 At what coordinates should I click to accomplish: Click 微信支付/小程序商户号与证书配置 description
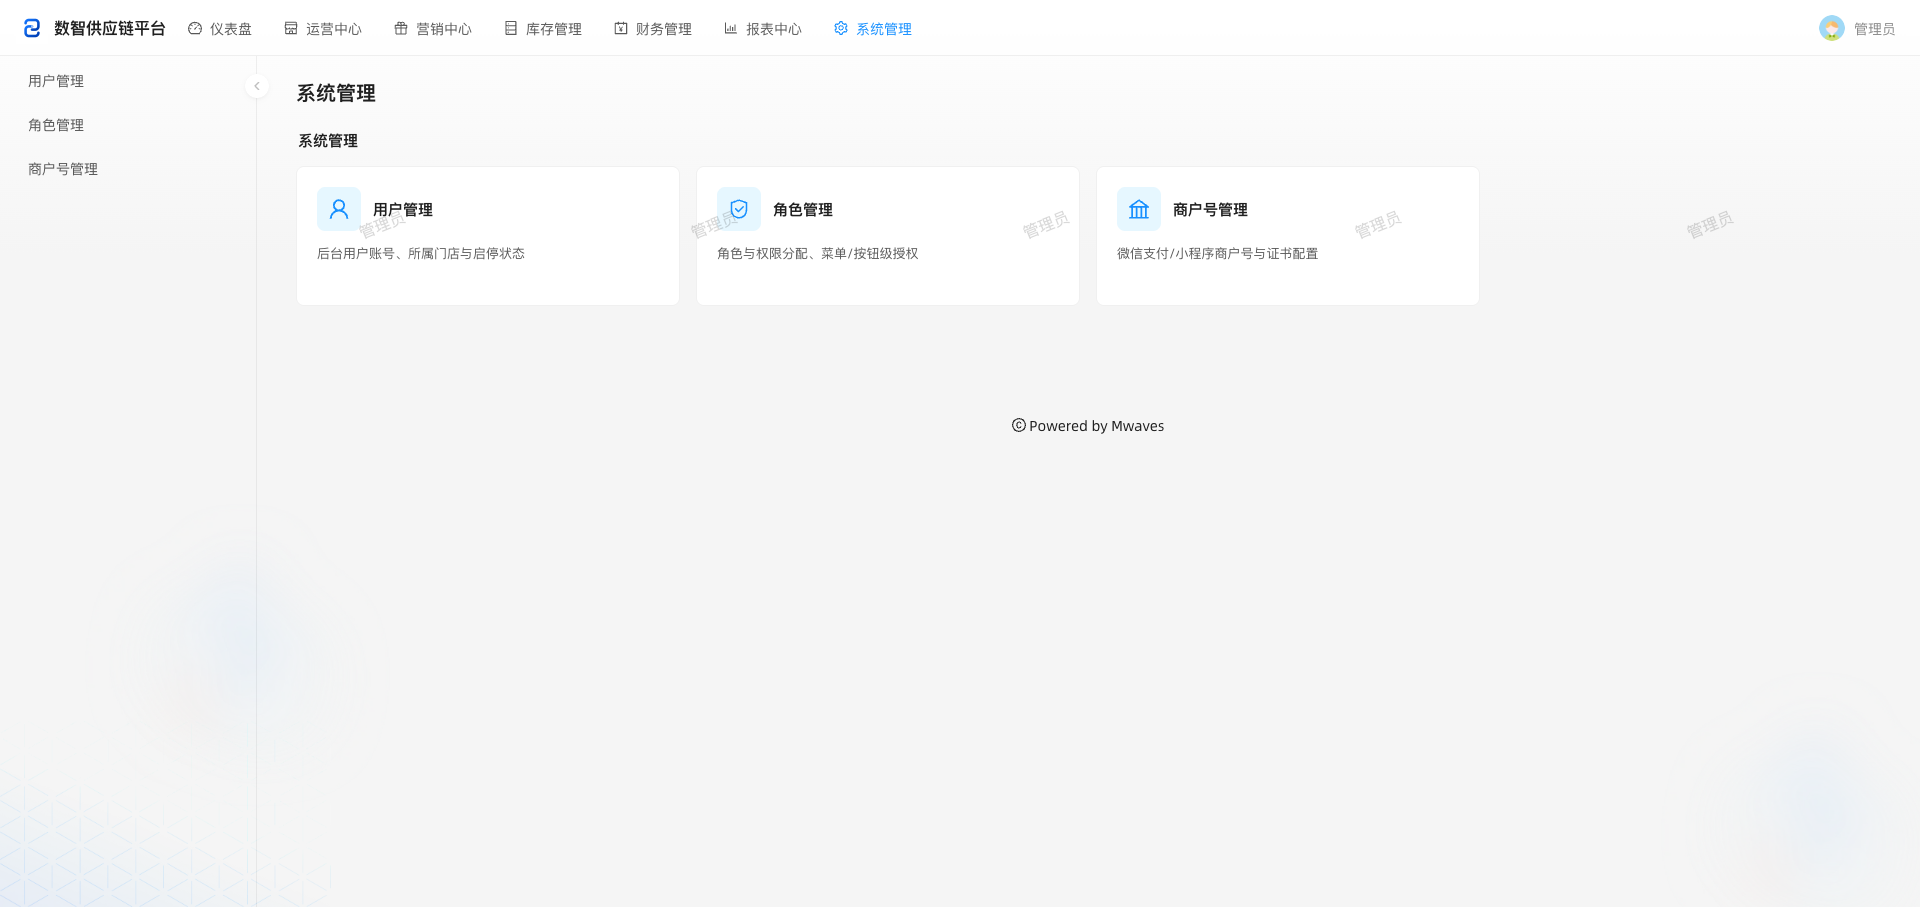[x=1218, y=253]
